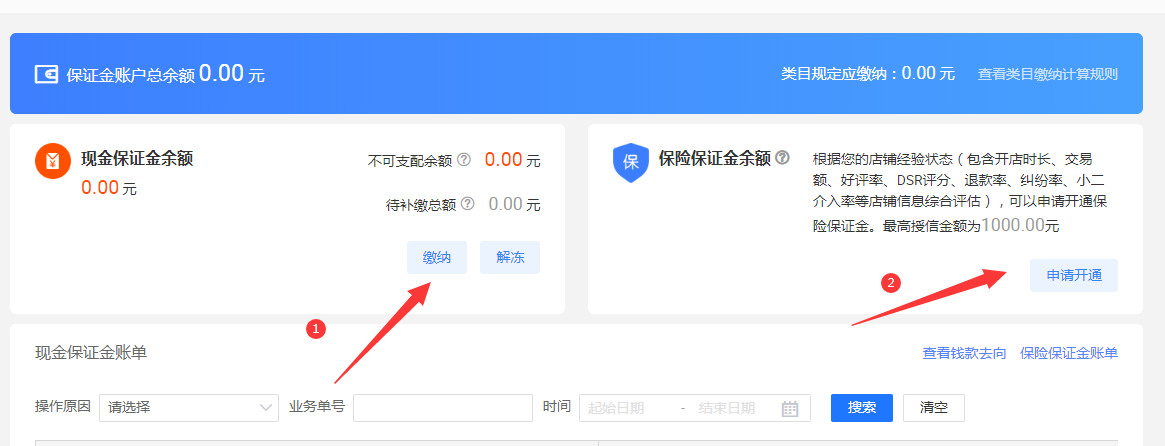
Task: Click the 清空 button
Action: tap(934, 407)
